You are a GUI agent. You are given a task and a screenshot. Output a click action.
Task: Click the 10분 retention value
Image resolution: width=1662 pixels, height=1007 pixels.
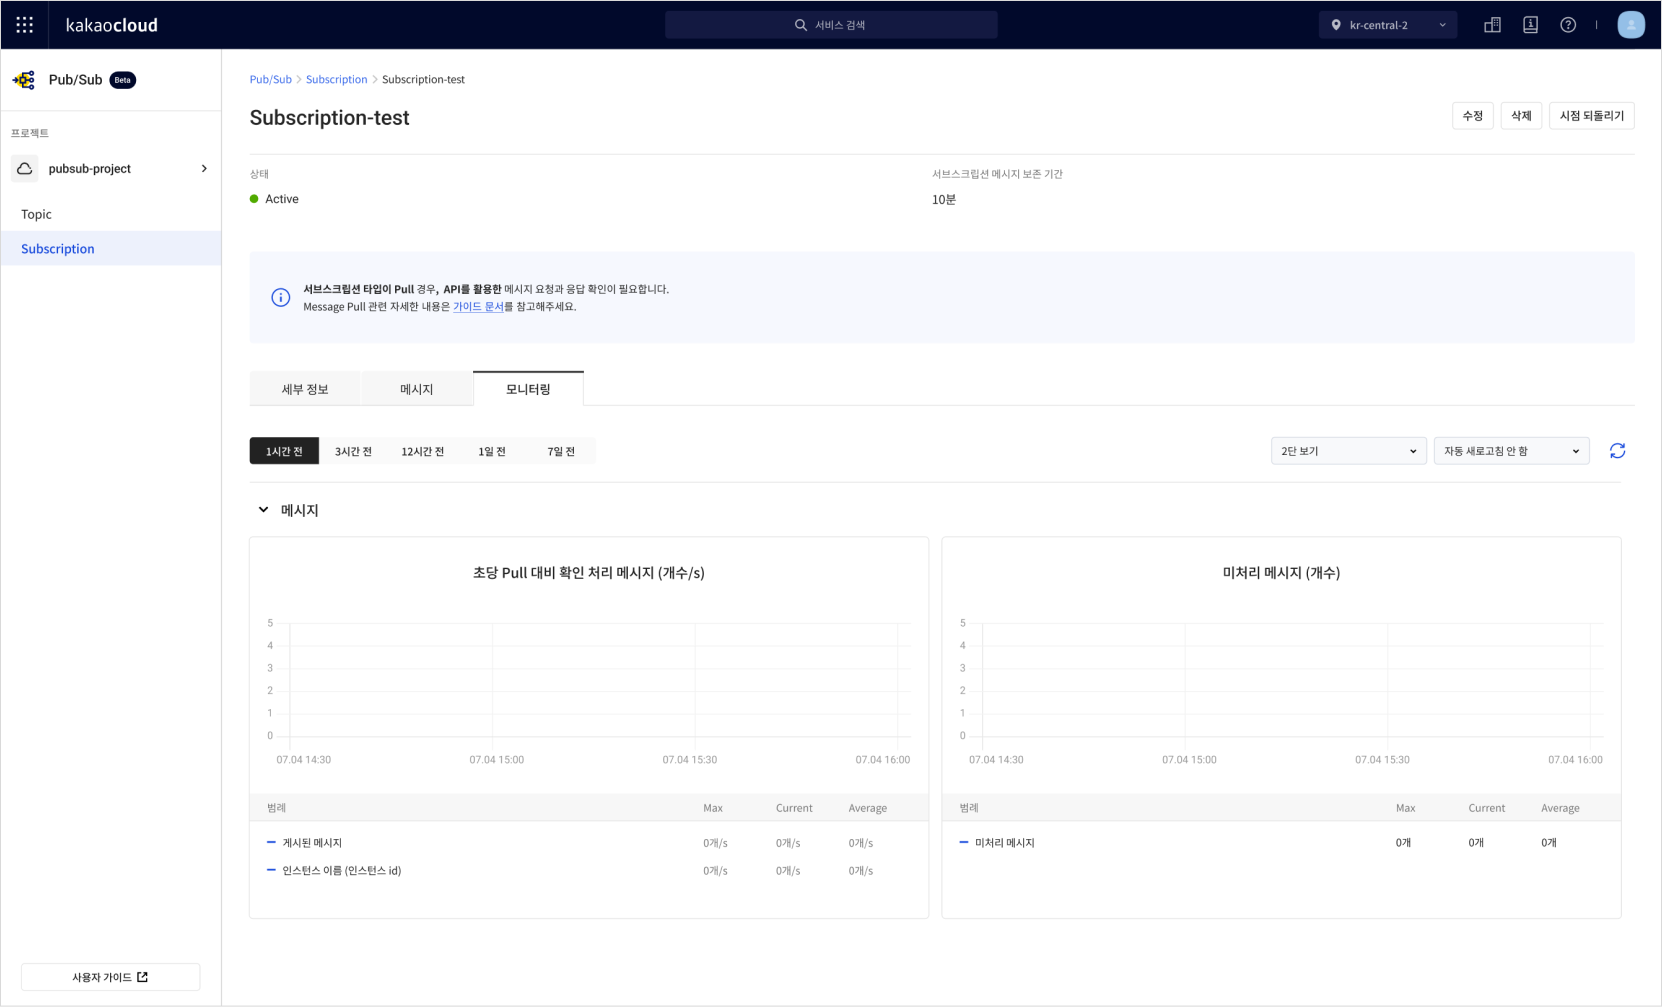click(x=944, y=200)
